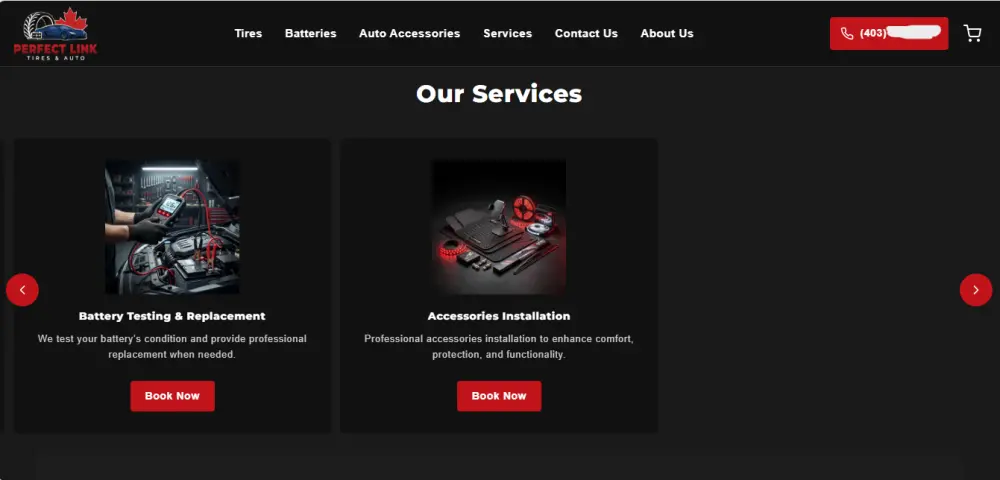
Task: Click the Perfect Link Tires & Auto logo
Action: 55,34
